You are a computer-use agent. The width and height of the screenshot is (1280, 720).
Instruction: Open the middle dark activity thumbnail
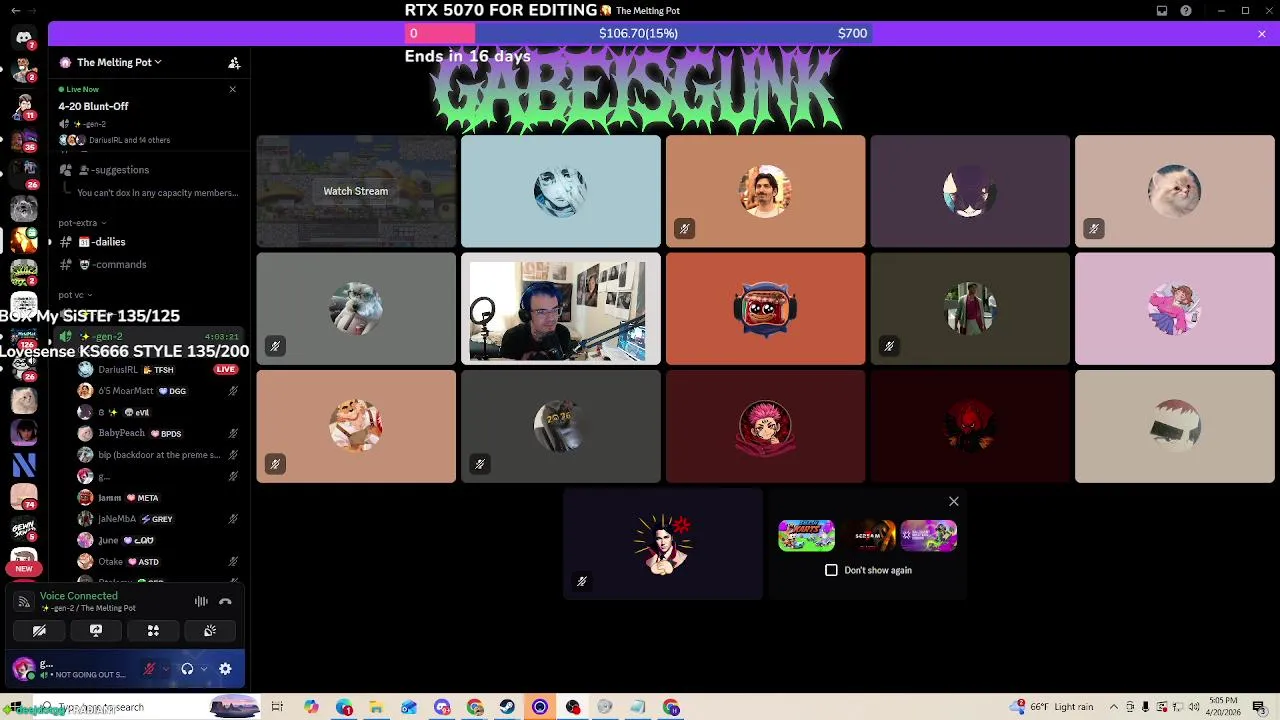click(x=868, y=536)
